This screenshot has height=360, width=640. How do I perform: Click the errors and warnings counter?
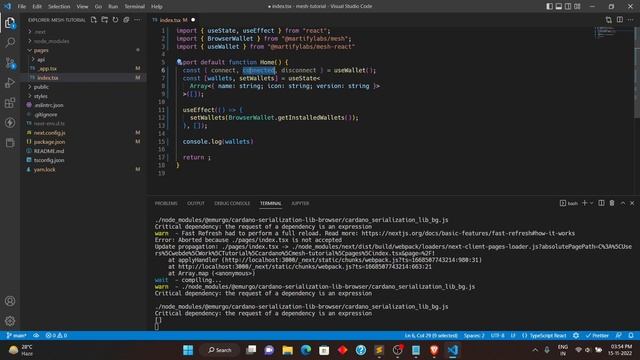coord(56,336)
